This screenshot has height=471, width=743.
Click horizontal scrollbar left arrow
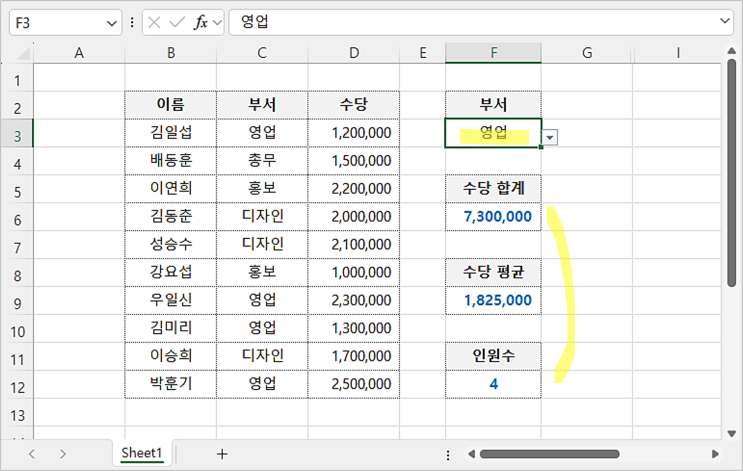tap(471, 454)
